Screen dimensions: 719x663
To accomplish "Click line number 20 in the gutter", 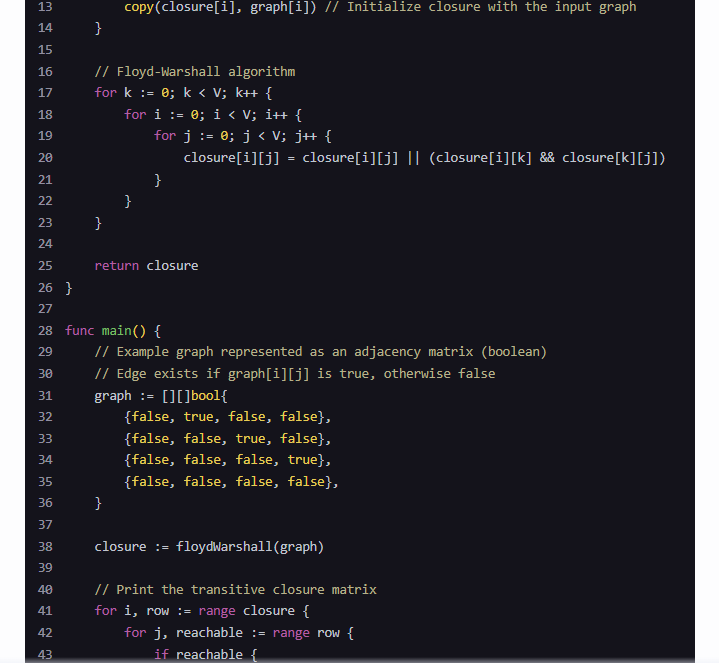I will [x=45, y=158].
